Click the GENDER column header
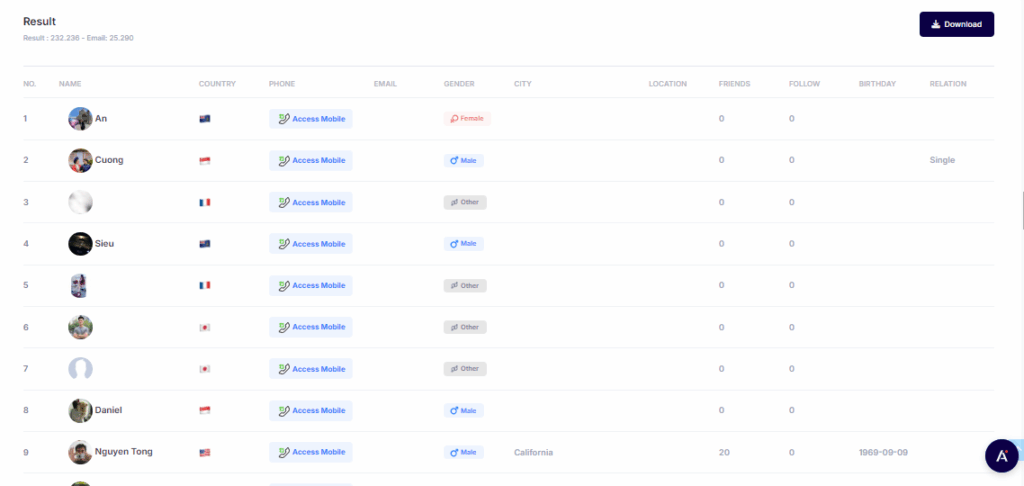 click(459, 84)
